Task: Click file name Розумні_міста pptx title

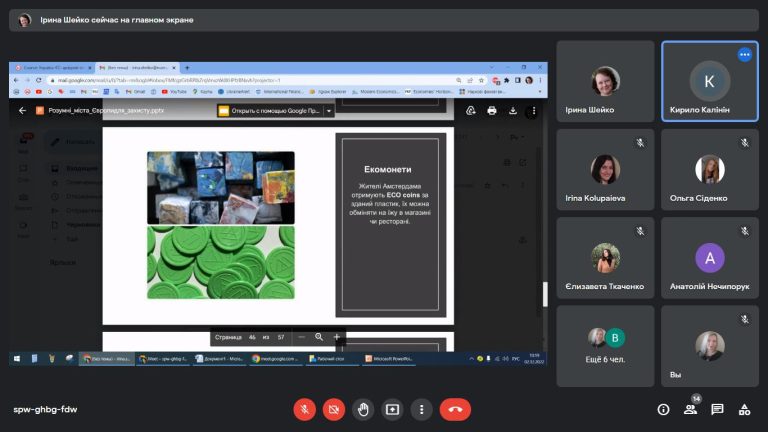Action: [106, 111]
